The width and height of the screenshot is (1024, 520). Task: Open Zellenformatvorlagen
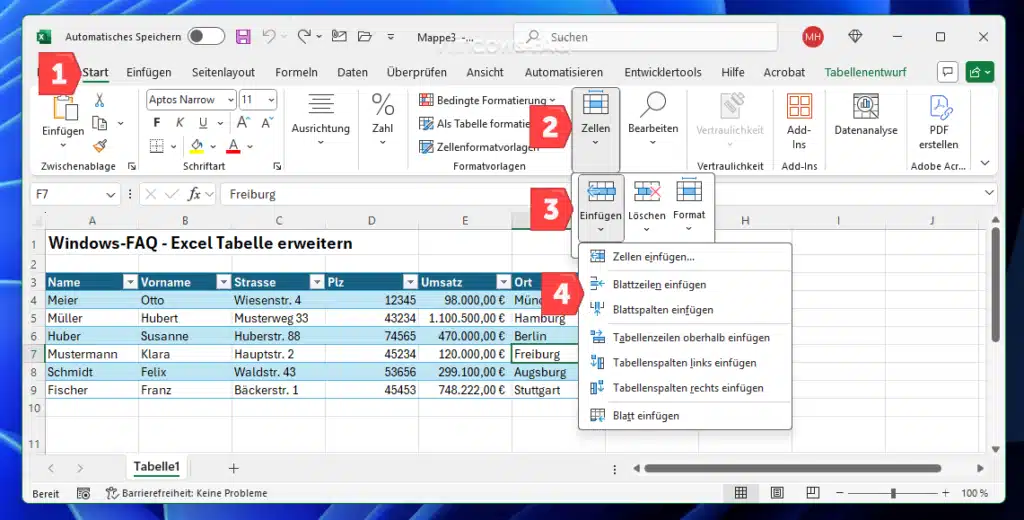[479, 147]
